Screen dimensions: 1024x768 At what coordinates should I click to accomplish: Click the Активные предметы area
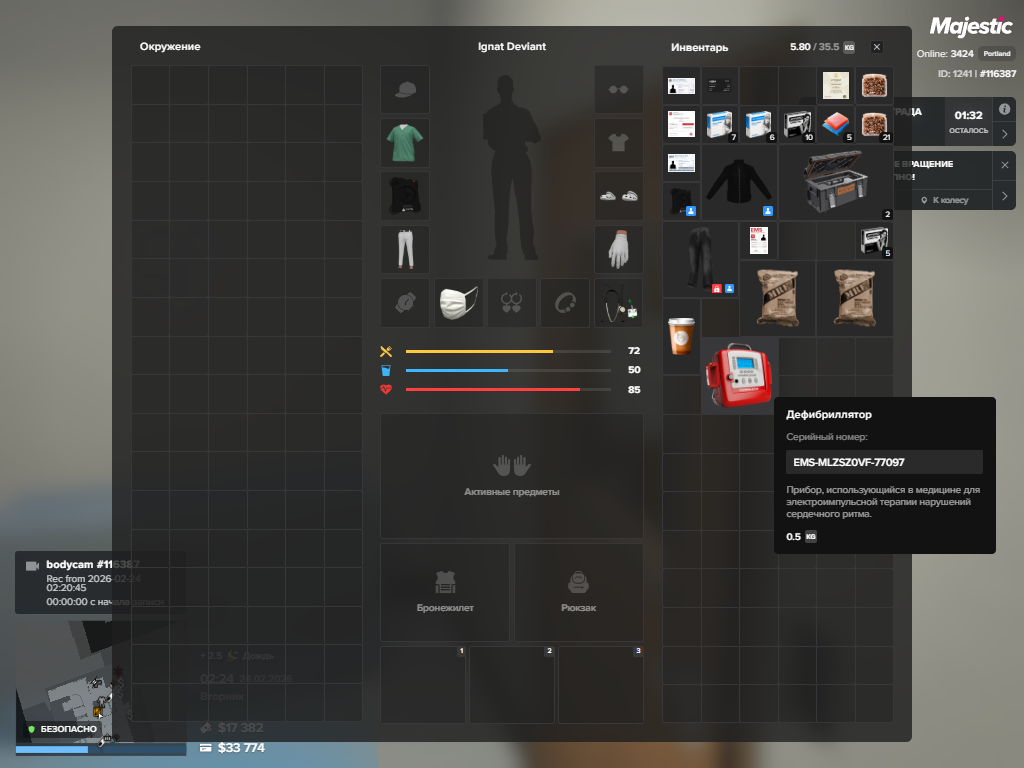[511, 476]
